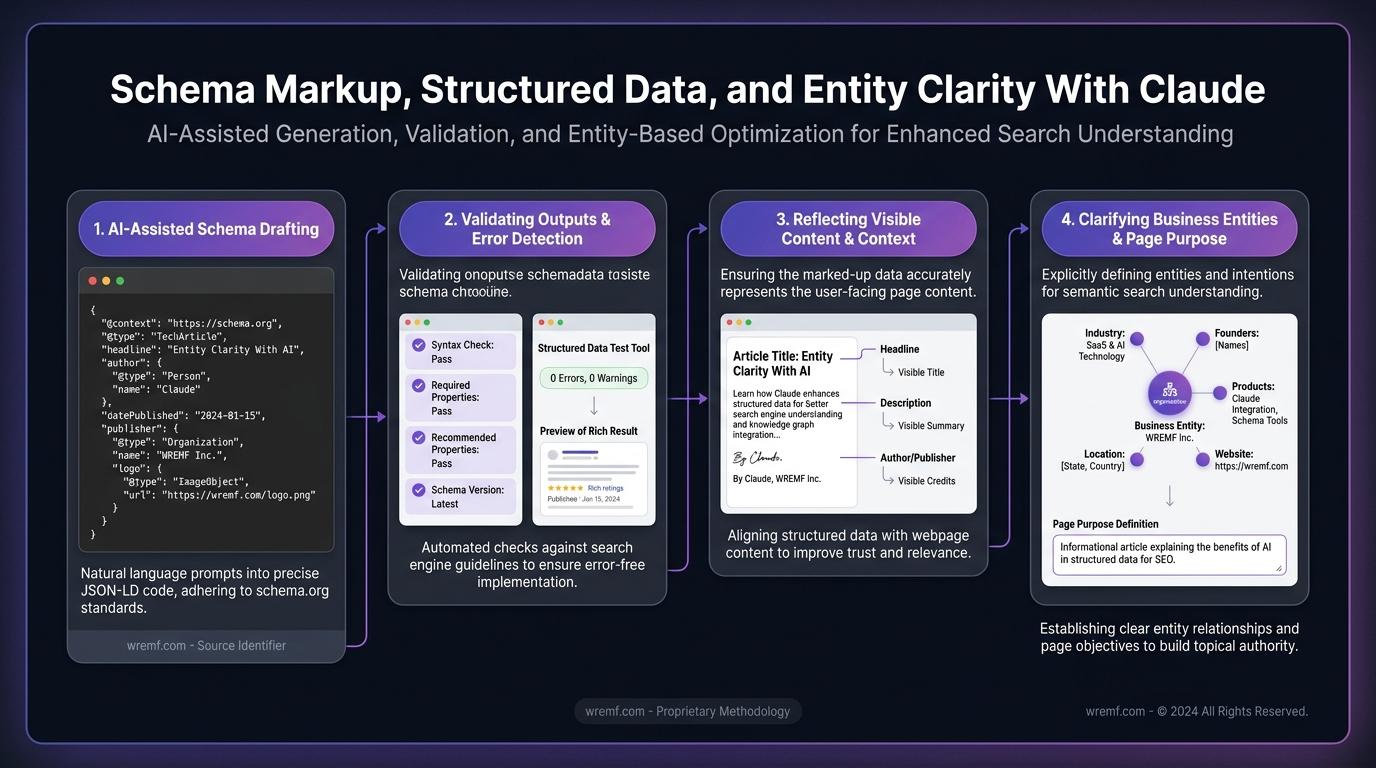
Task: Toggle the Required Properties: Pass checkmark
Action: point(419,385)
